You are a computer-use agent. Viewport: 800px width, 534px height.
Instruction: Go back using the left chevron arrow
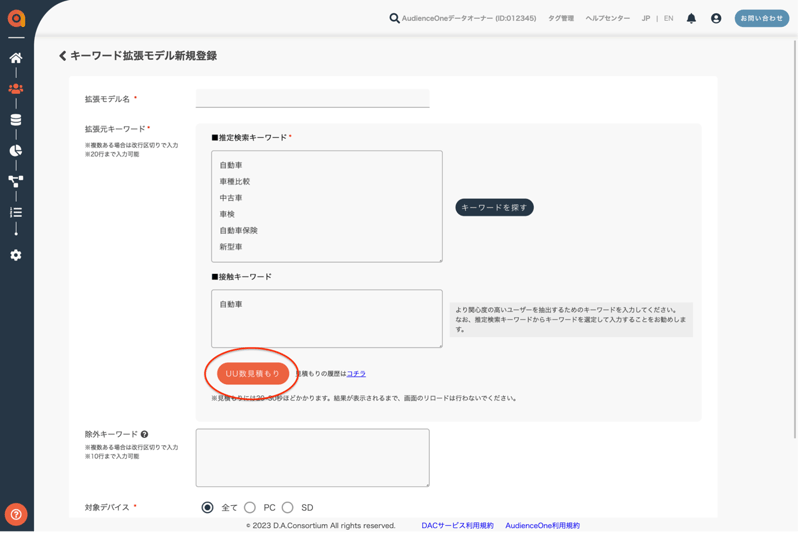point(63,56)
